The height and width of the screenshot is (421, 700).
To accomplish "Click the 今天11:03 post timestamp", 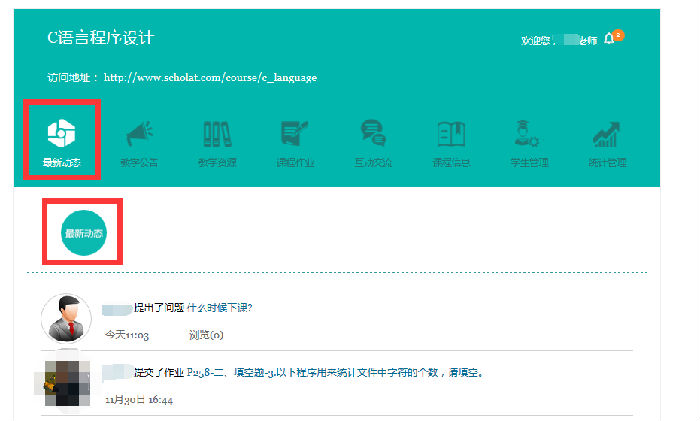I will point(127,334).
